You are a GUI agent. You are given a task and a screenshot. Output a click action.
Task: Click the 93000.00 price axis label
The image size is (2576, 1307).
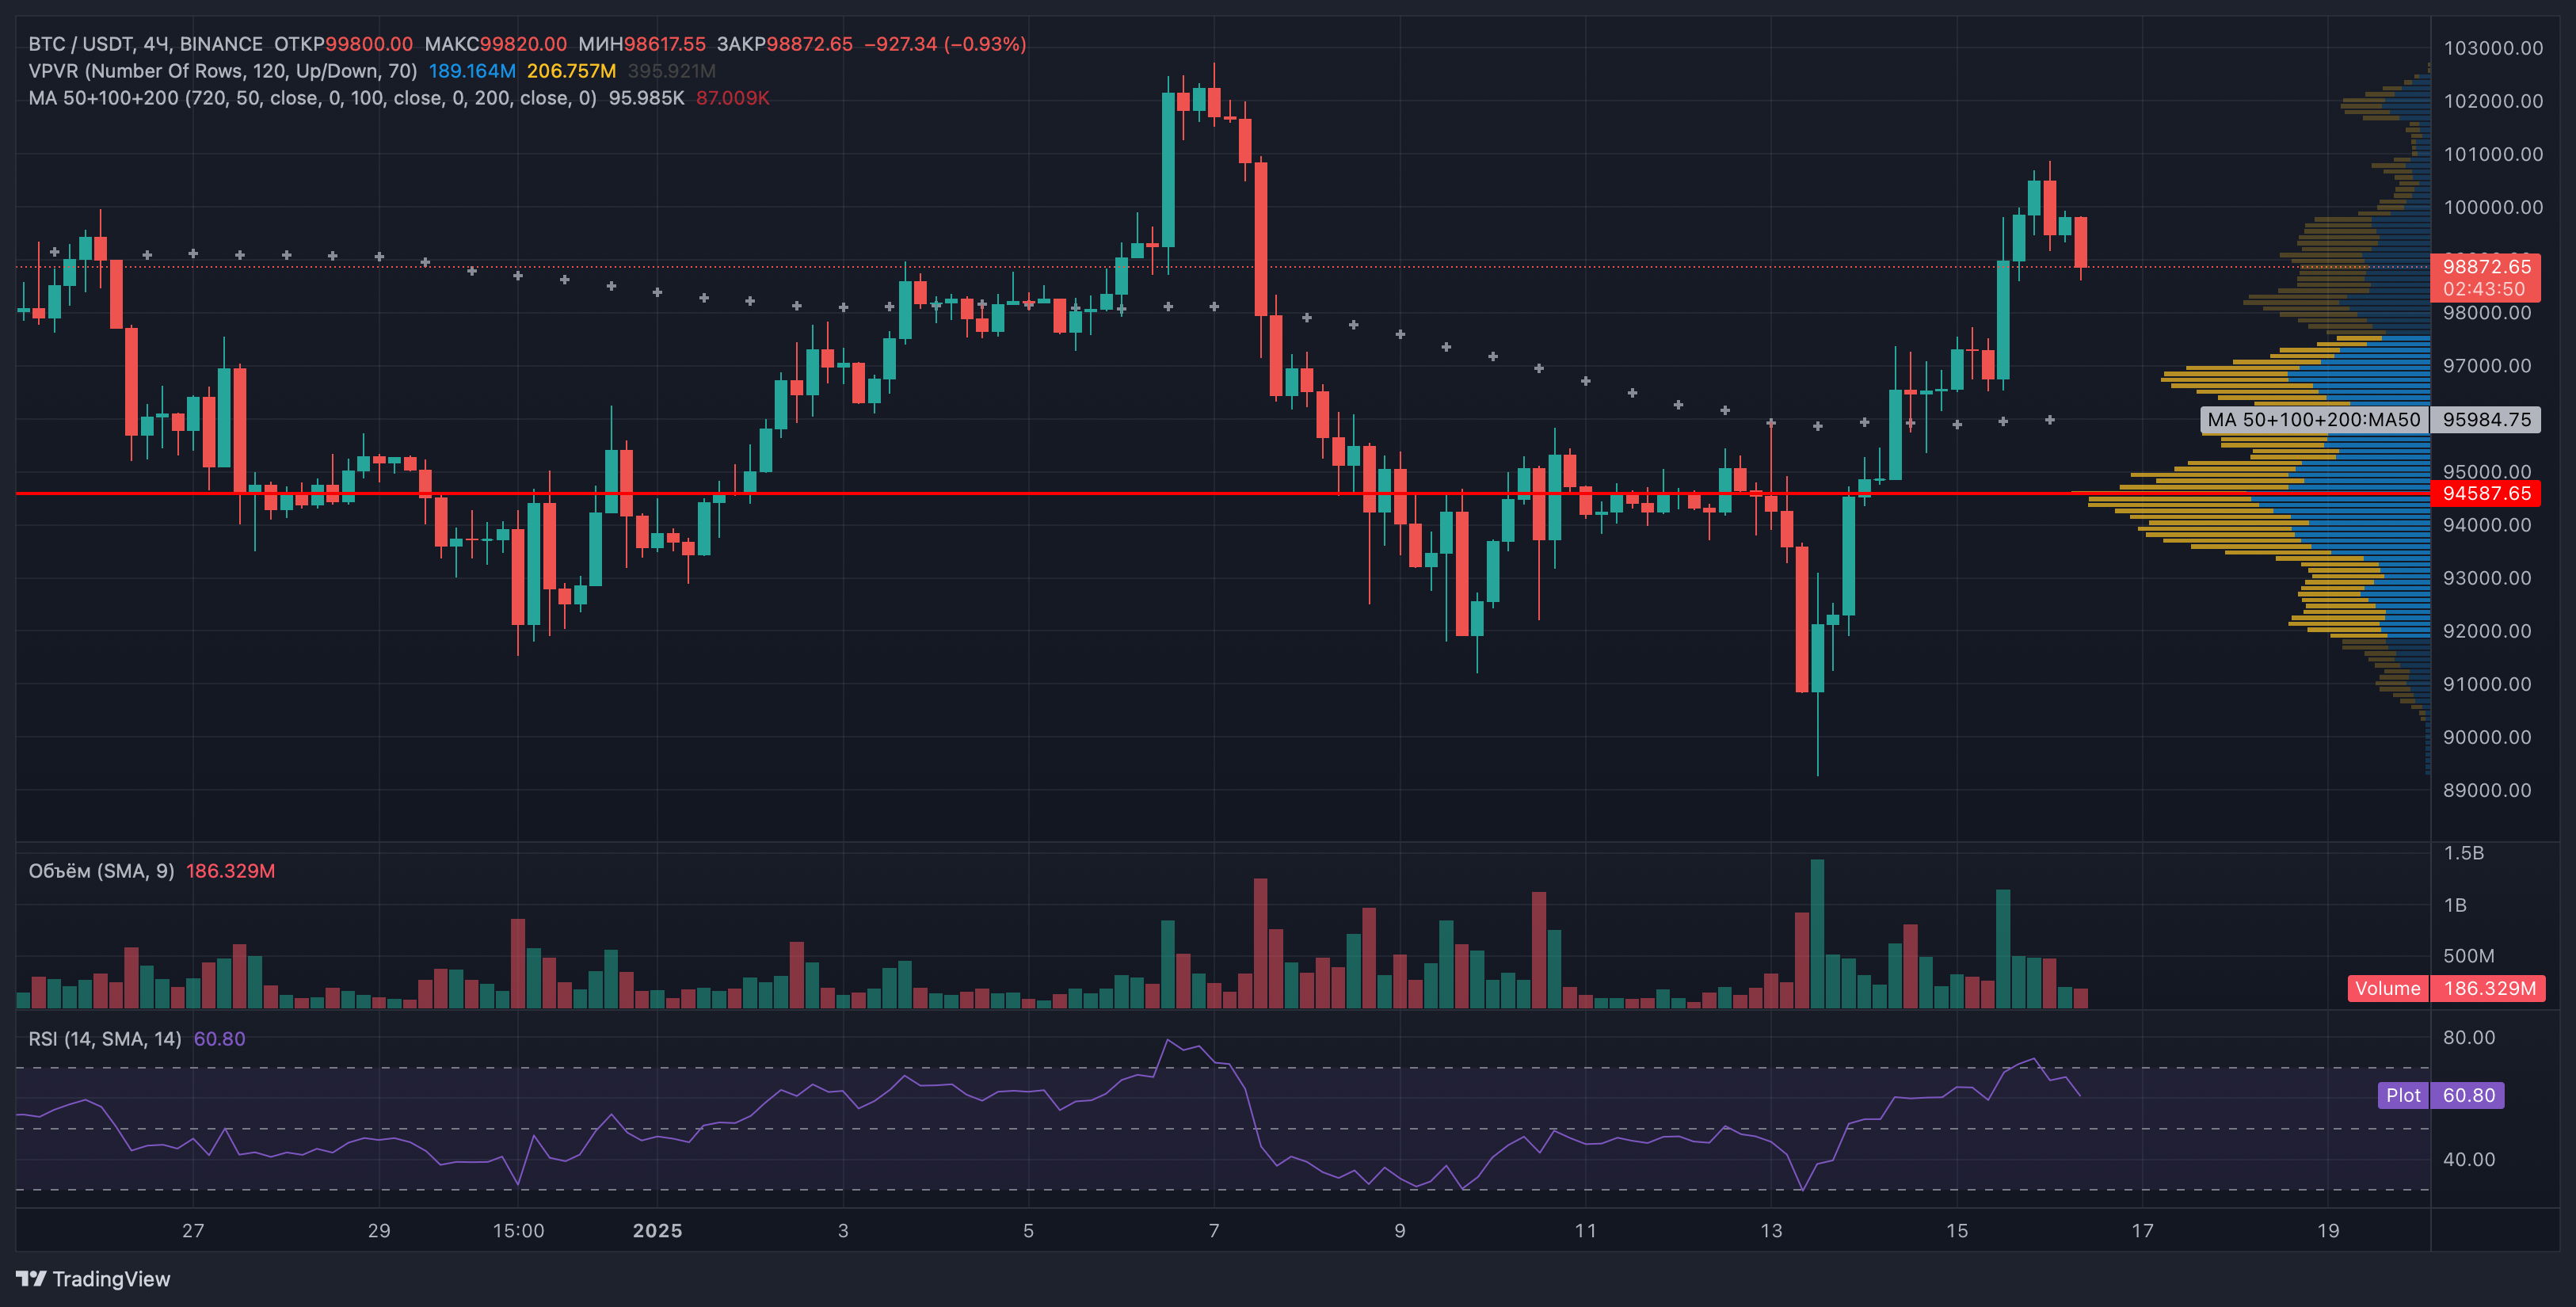2487,578
